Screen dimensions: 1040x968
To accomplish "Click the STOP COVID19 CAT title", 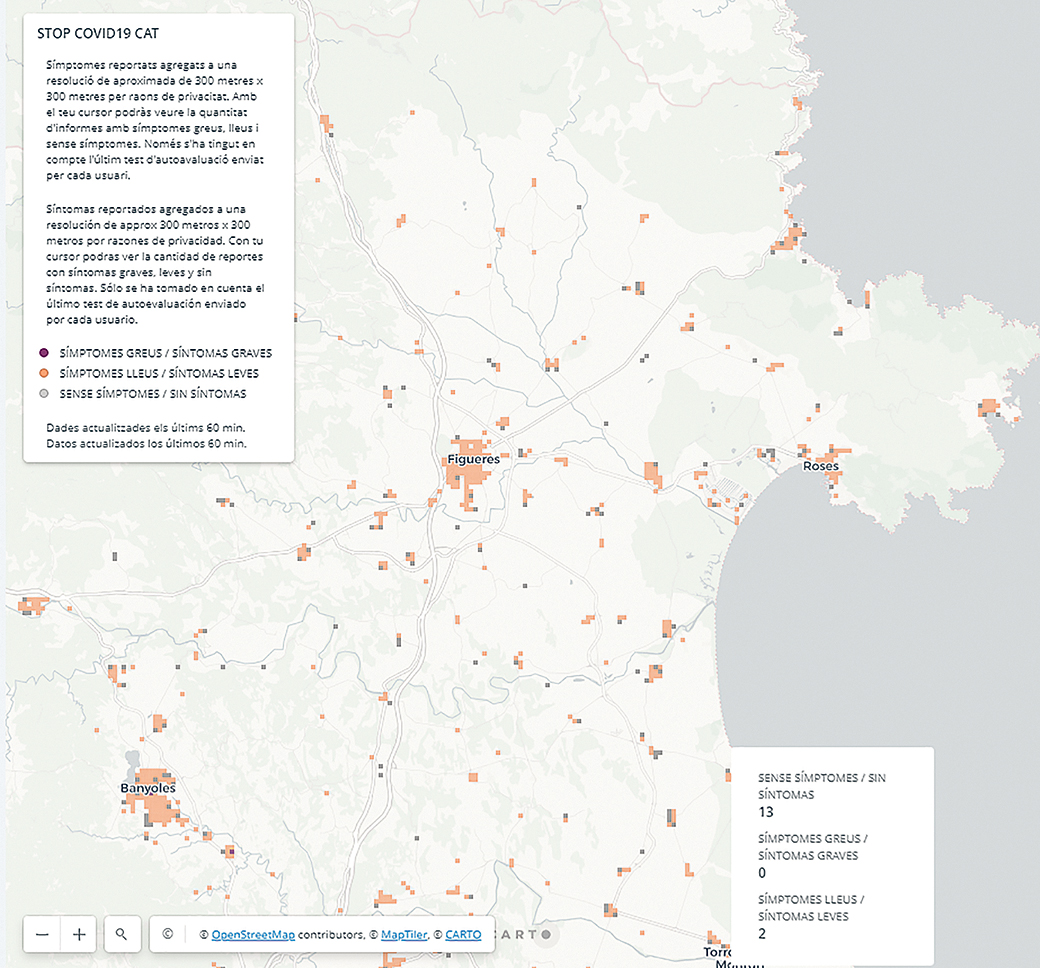I will point(91,33).
